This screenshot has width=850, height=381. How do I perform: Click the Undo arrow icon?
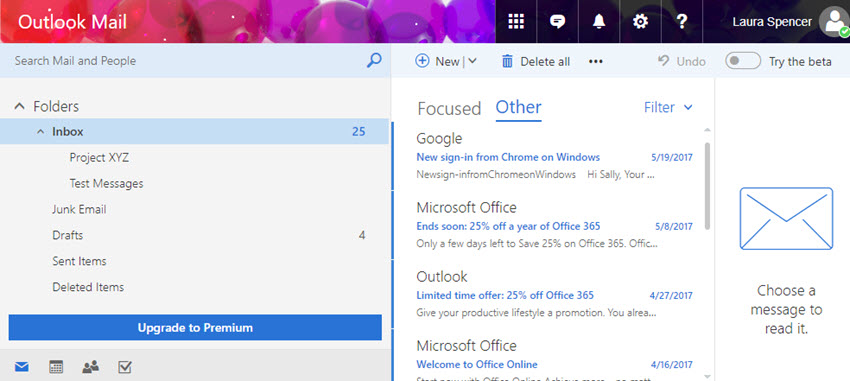click(x=664, y=60)
